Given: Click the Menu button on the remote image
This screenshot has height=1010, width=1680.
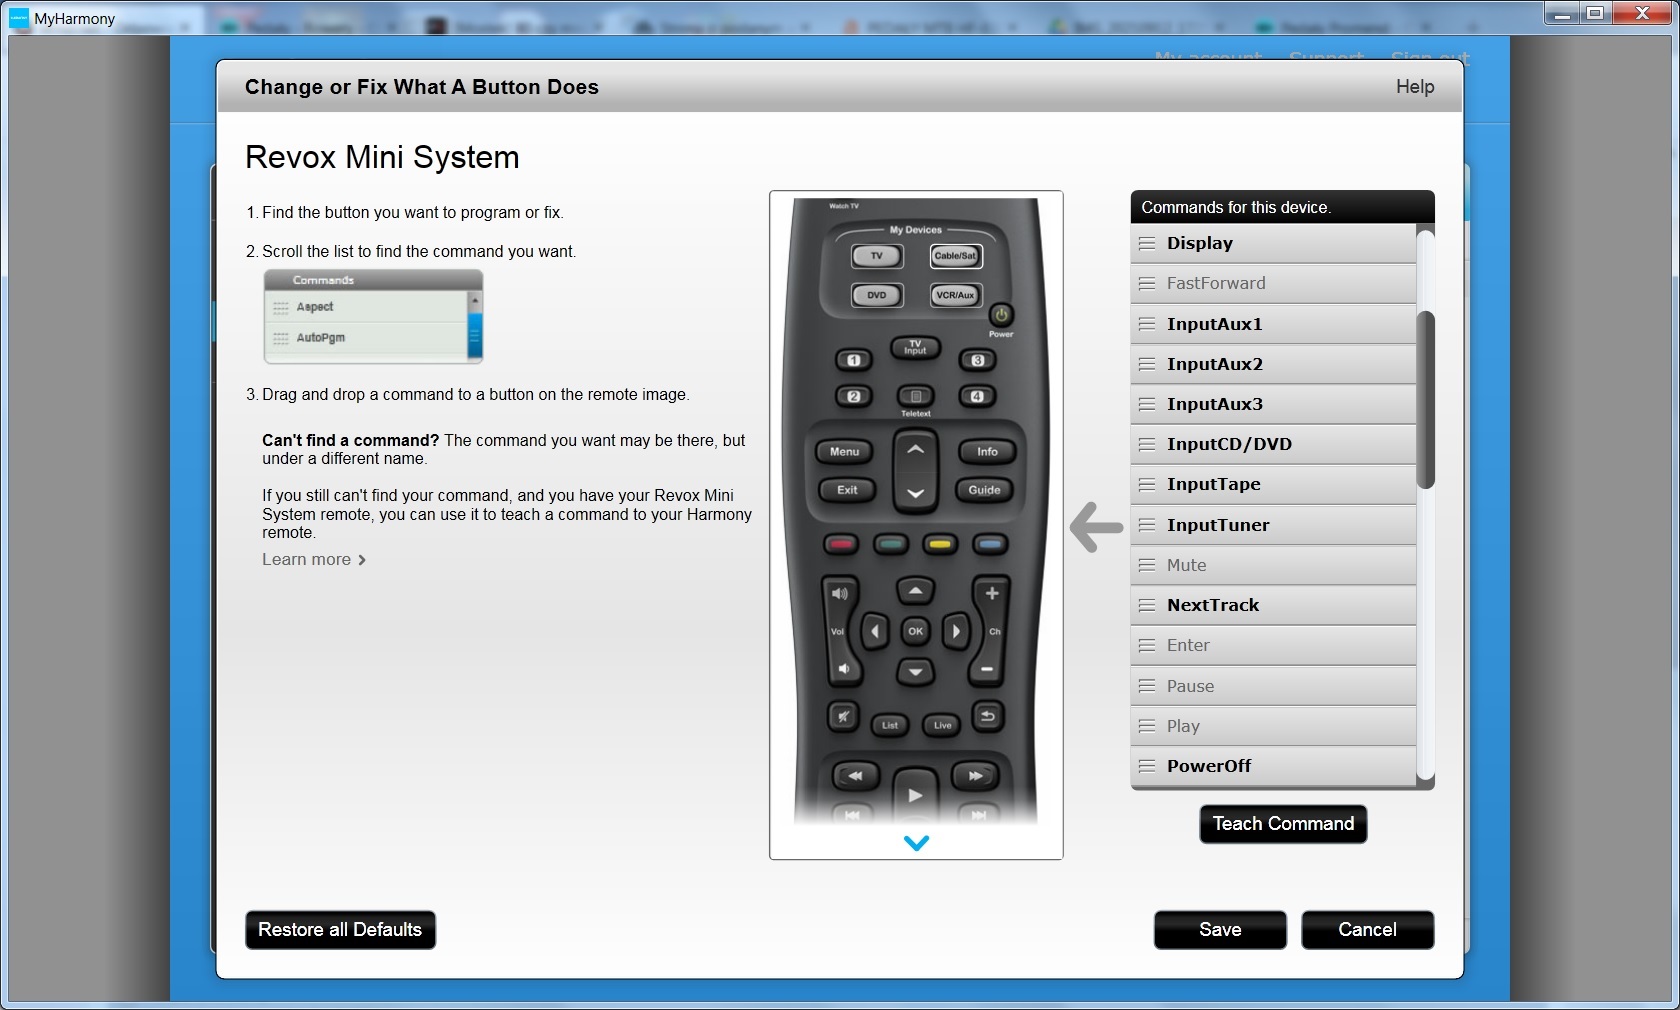Looking at the screenshot, I should [x=844, y=452].
